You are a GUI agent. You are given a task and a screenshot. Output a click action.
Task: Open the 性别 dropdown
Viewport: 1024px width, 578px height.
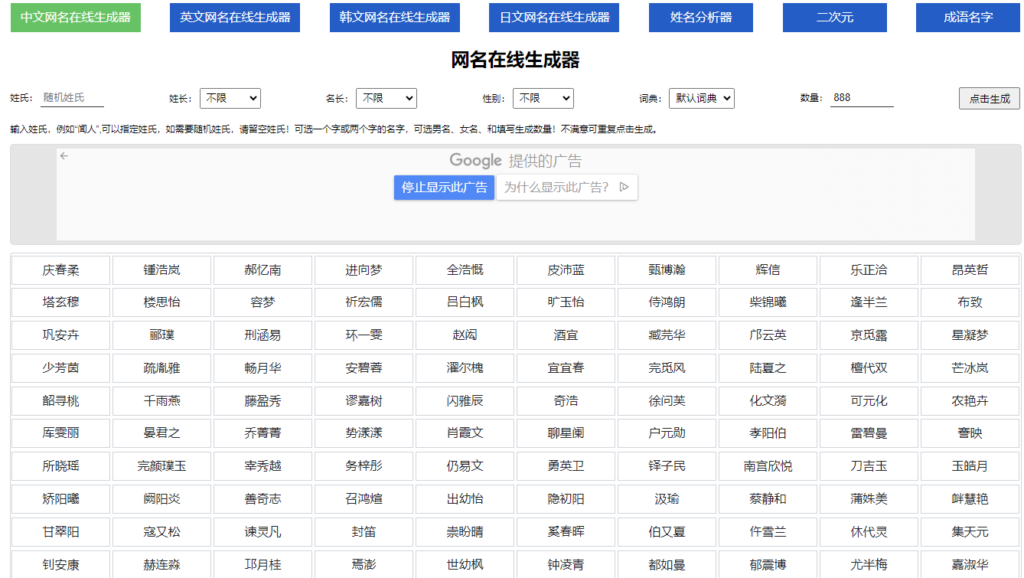tap(543, 98)
